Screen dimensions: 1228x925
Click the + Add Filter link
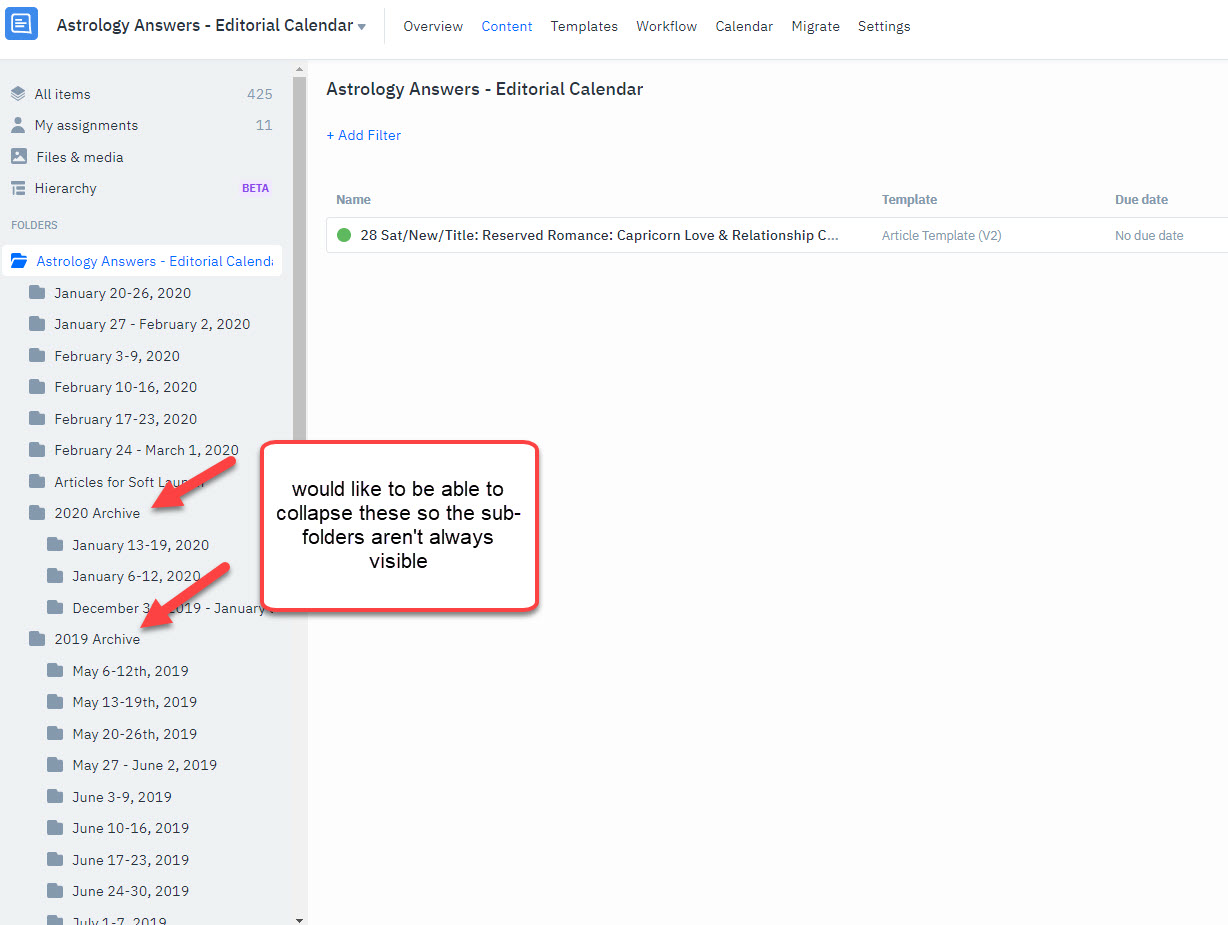(364, 135)
